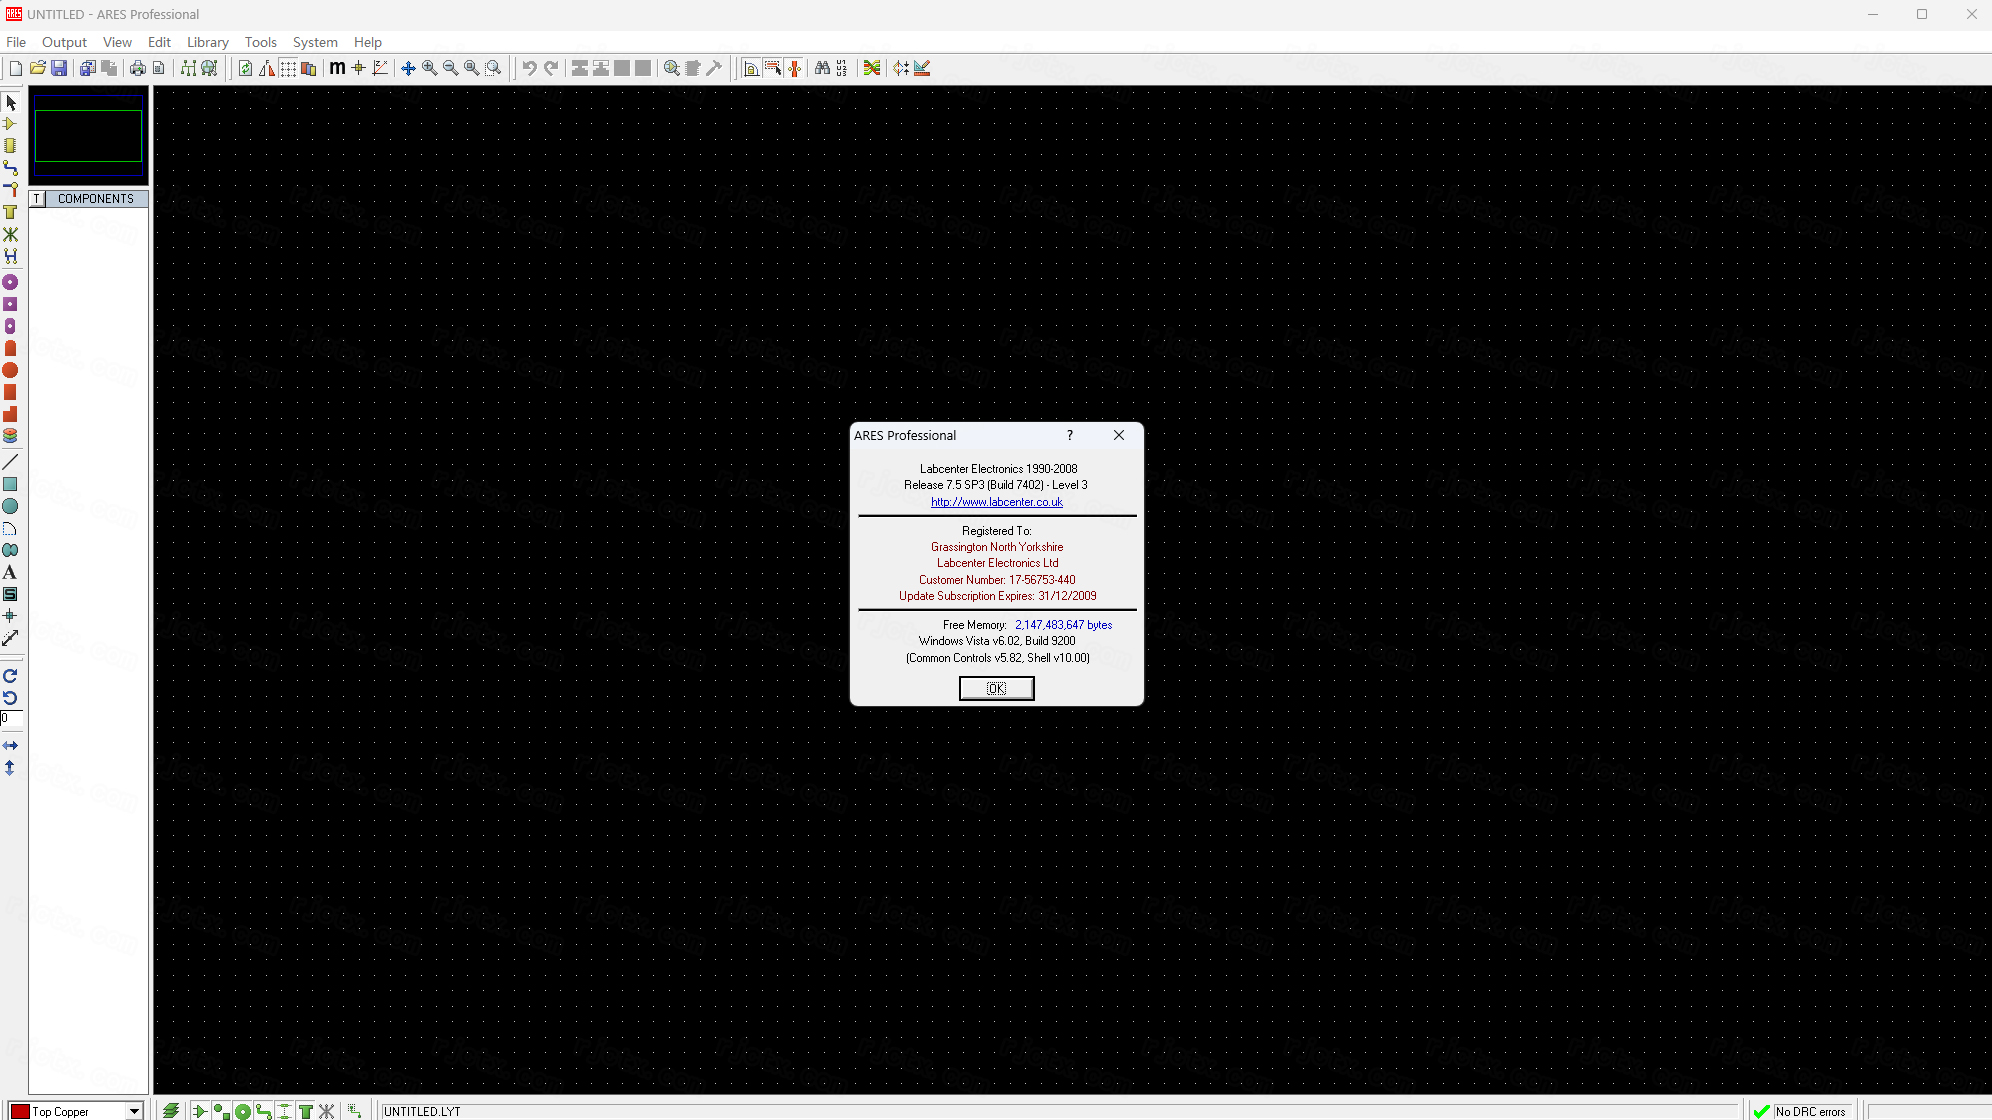Select the COMPONENTS tab
Screen dimensions: 1992x1120
point(96,197)
